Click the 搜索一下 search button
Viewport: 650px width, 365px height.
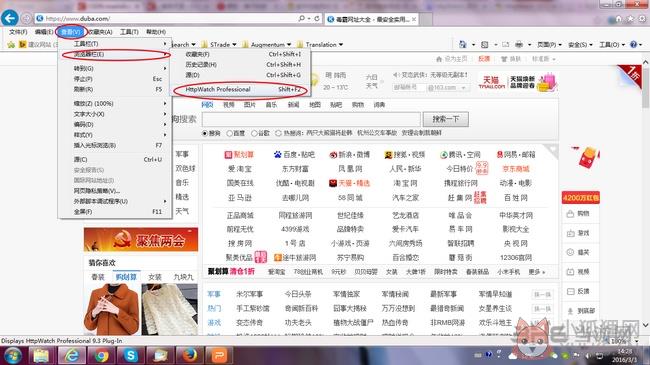click(446, 119)
